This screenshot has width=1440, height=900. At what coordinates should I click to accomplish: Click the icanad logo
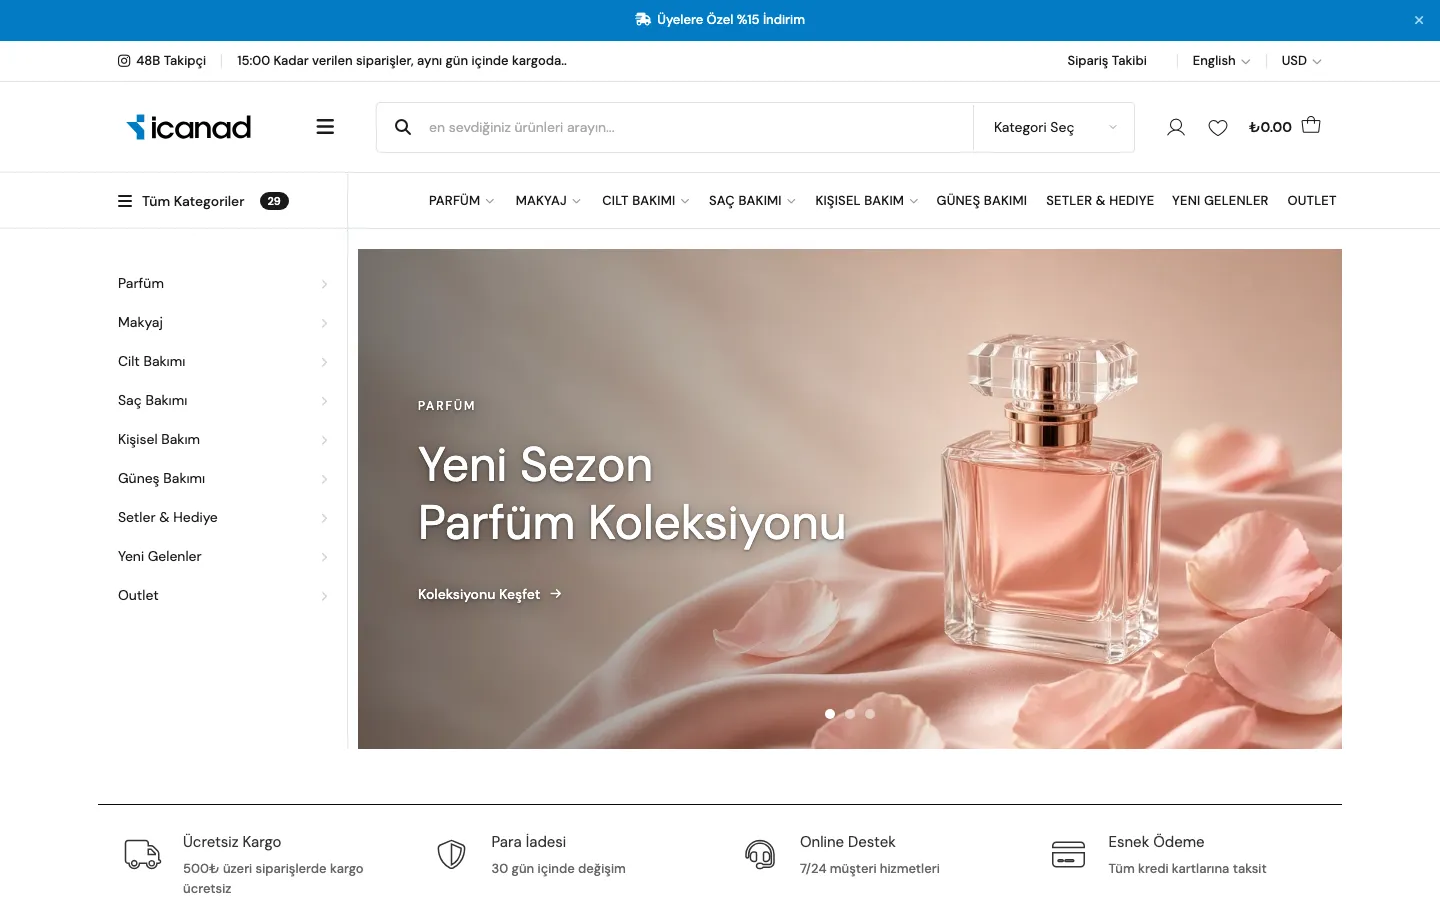[188, 127]
